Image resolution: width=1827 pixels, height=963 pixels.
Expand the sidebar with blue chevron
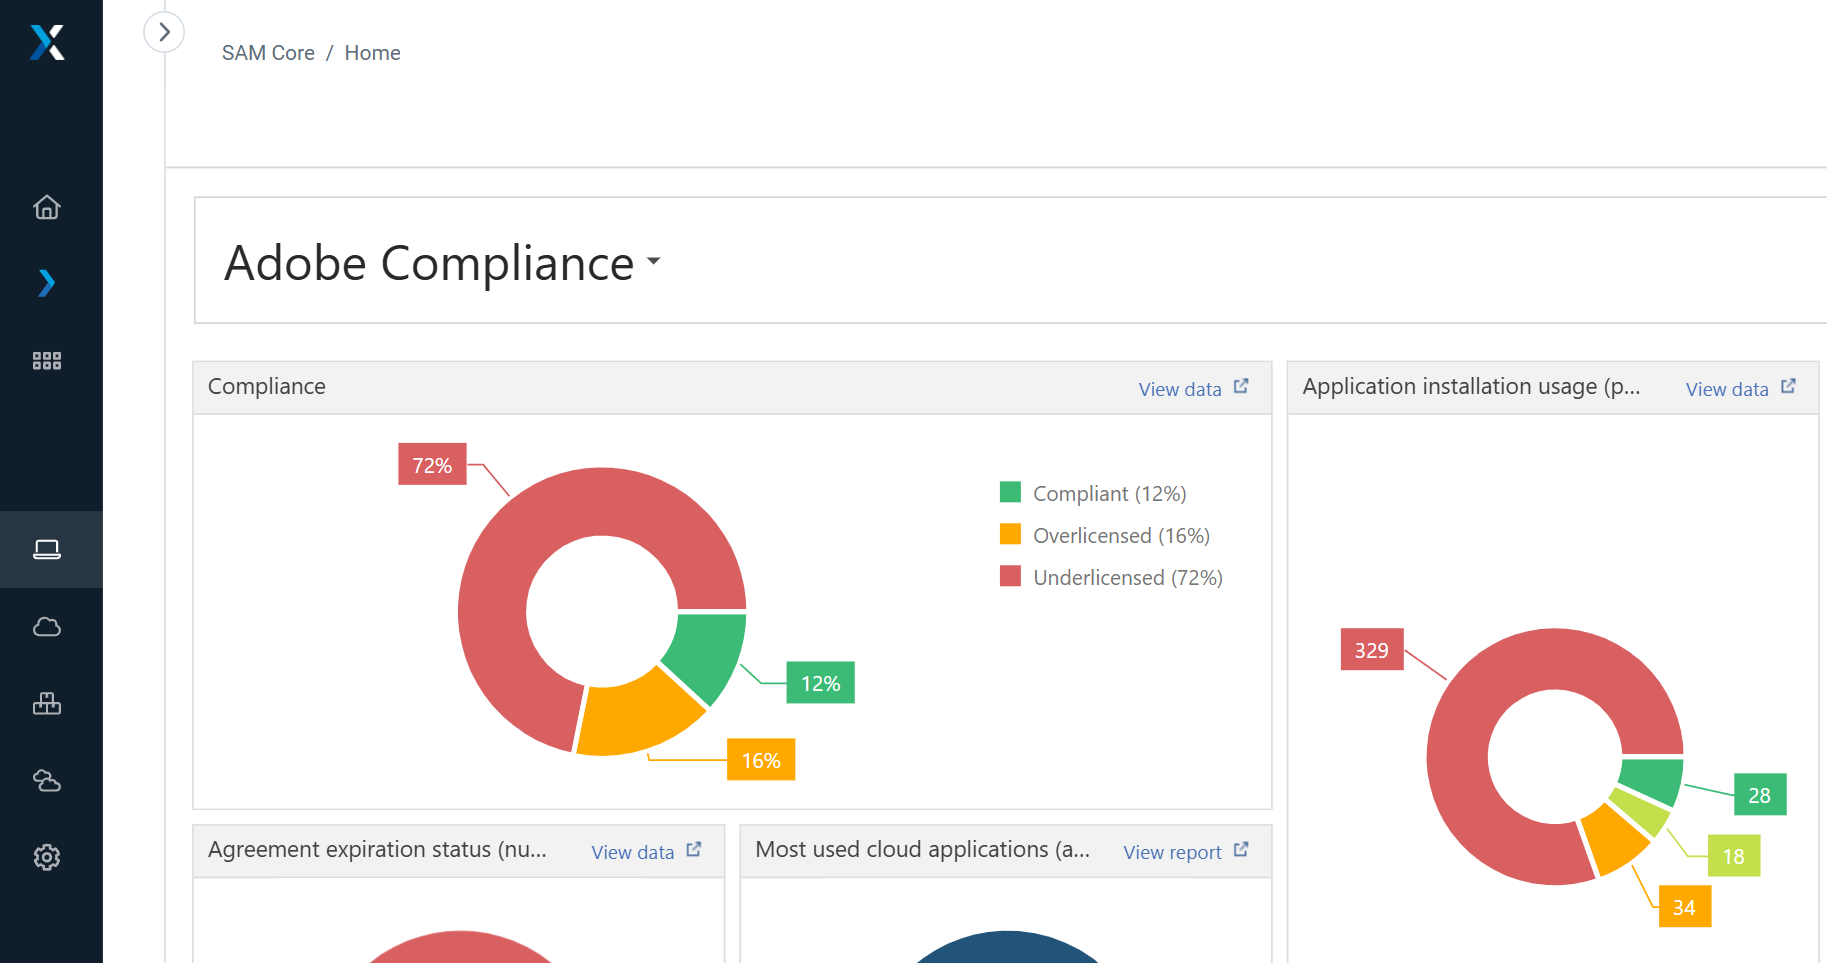point(47,283)
